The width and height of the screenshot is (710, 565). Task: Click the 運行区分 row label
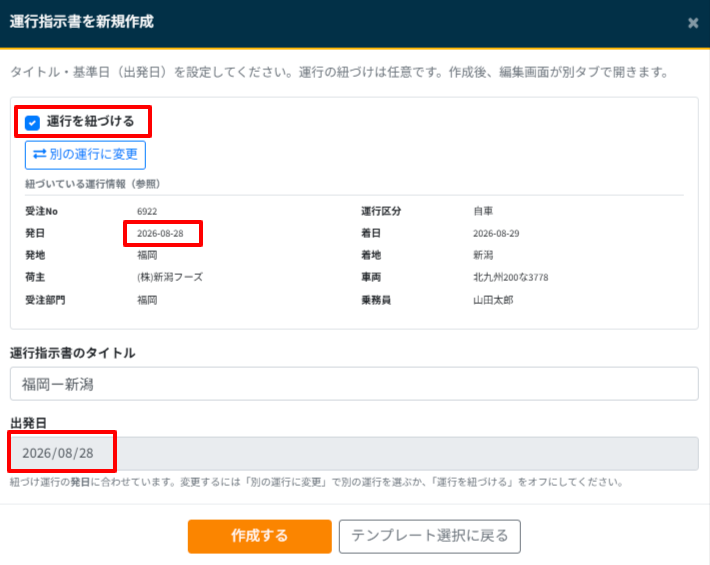381,211
